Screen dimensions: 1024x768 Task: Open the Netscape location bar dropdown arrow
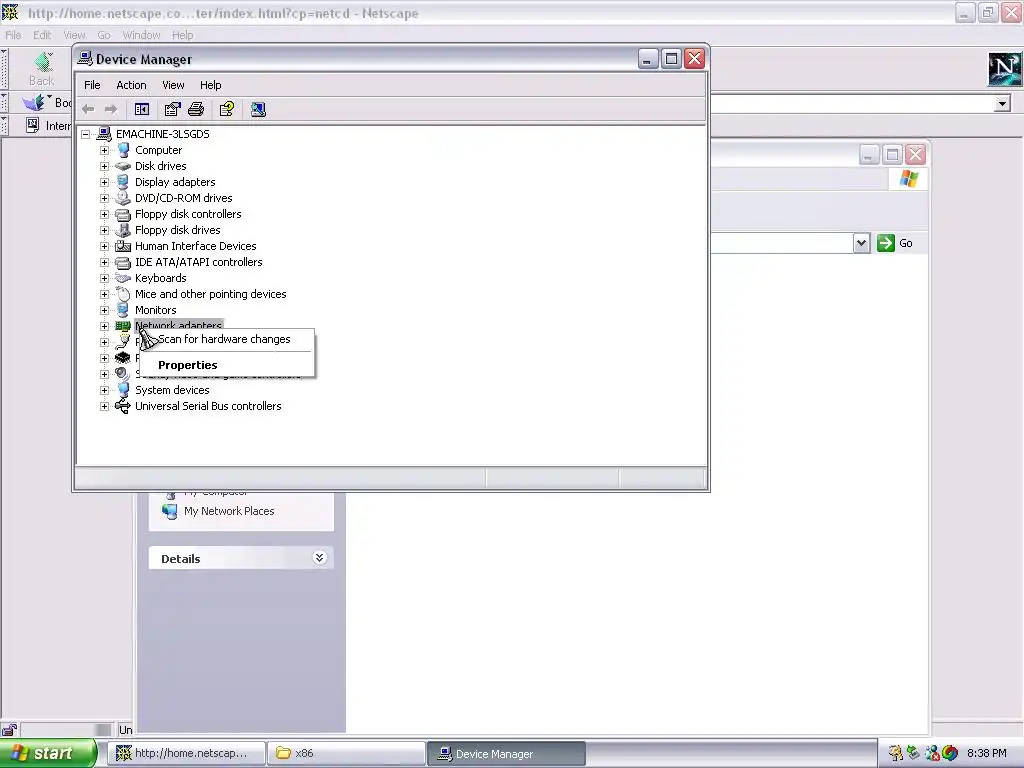click(1002, 103)
